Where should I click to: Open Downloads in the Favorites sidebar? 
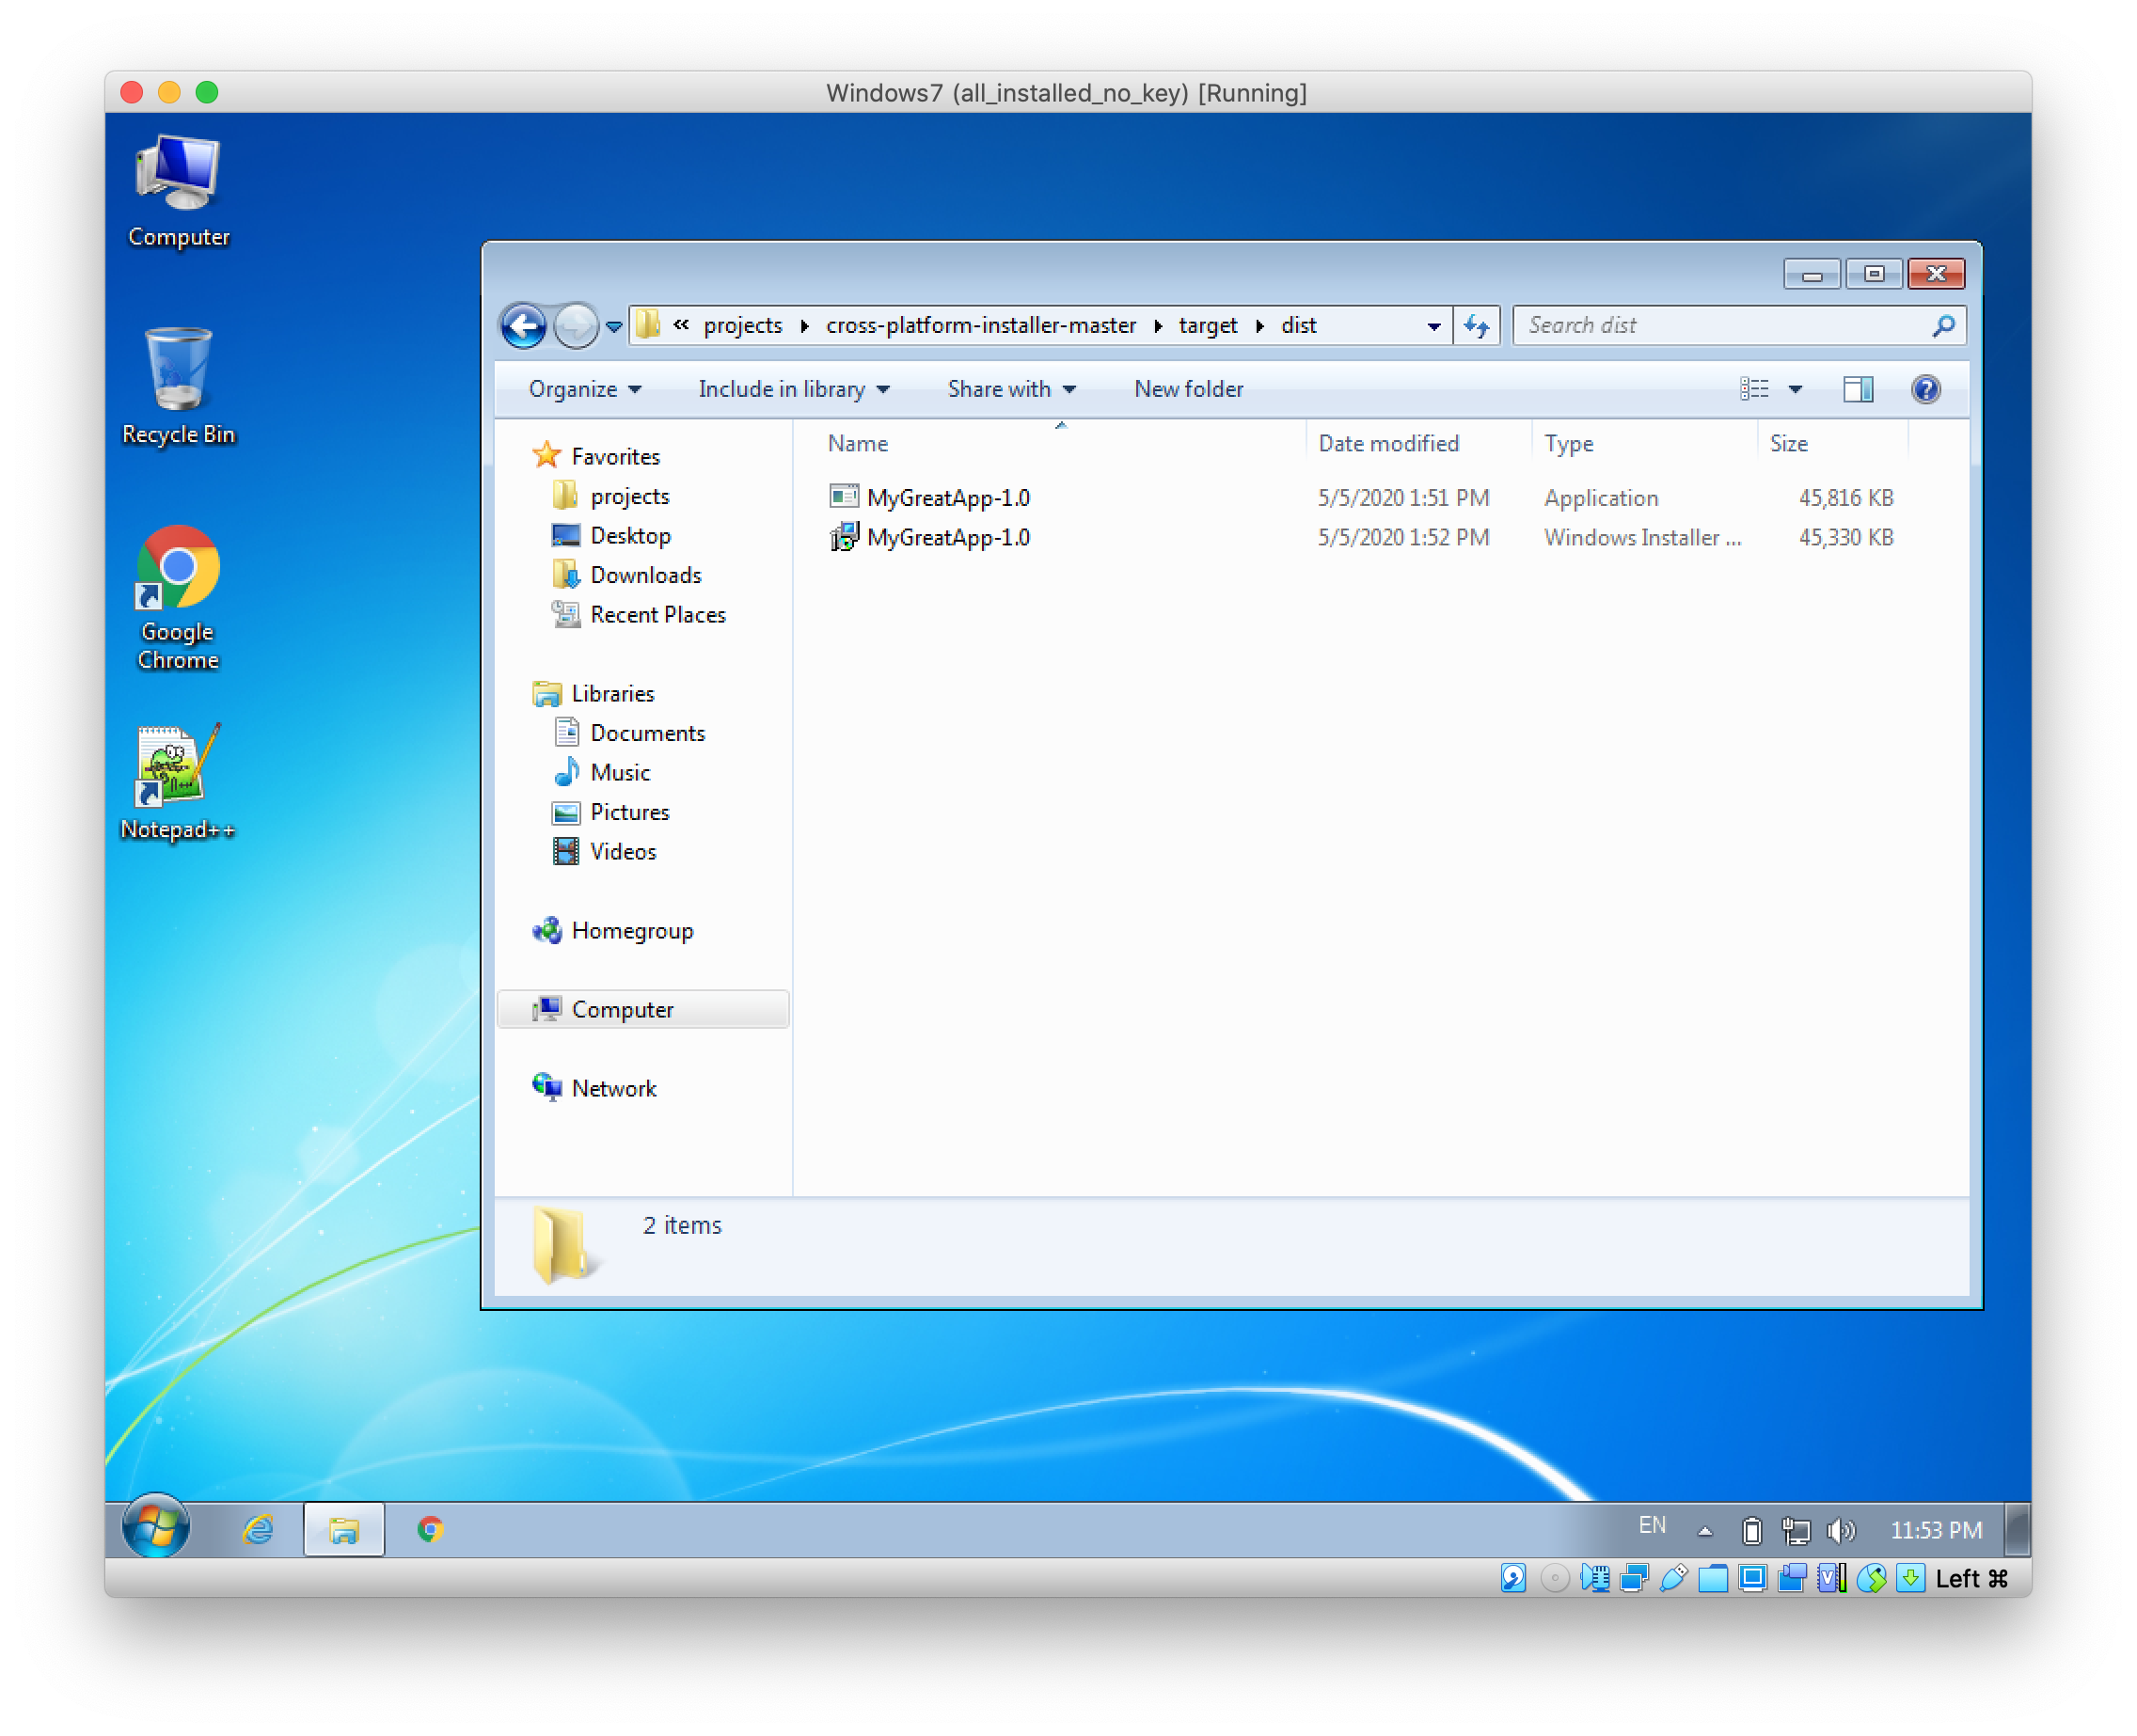click(645, 575)
